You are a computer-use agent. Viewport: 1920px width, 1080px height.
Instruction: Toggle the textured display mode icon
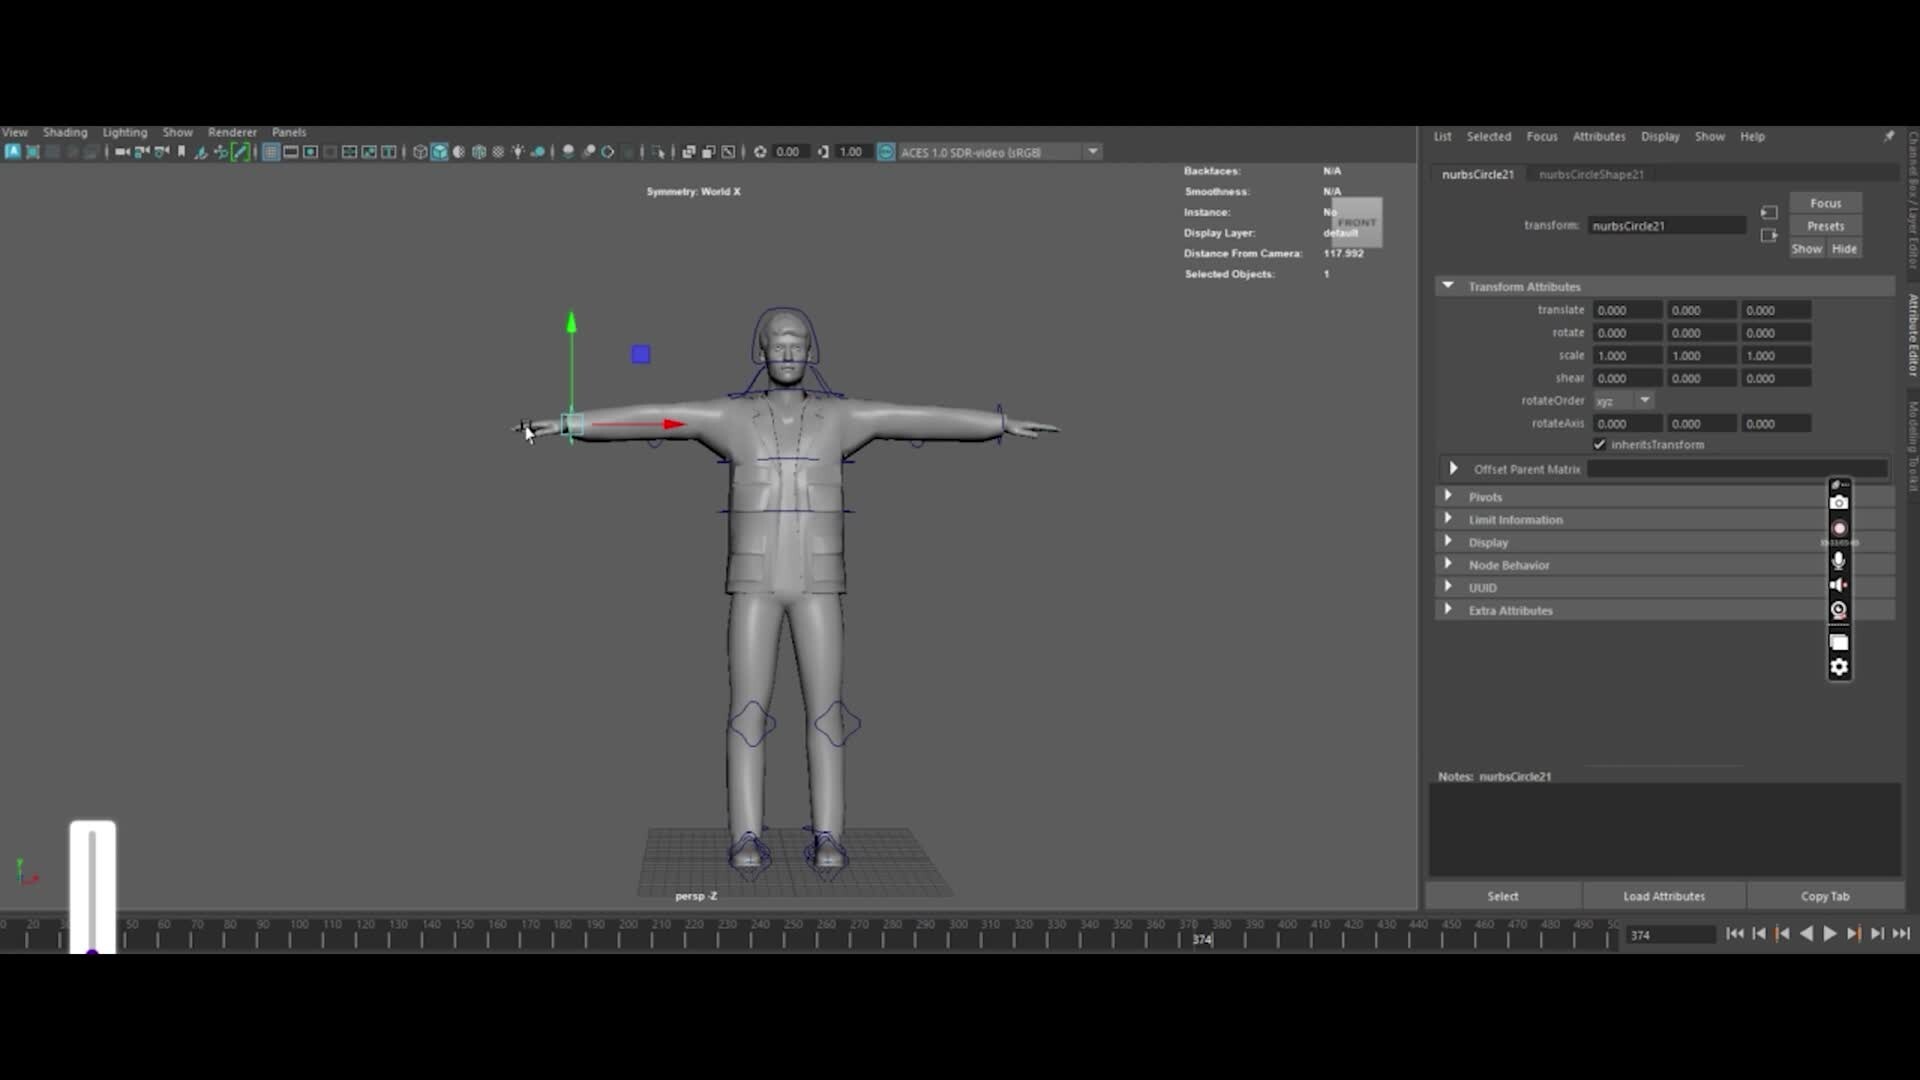click(498, 152)
